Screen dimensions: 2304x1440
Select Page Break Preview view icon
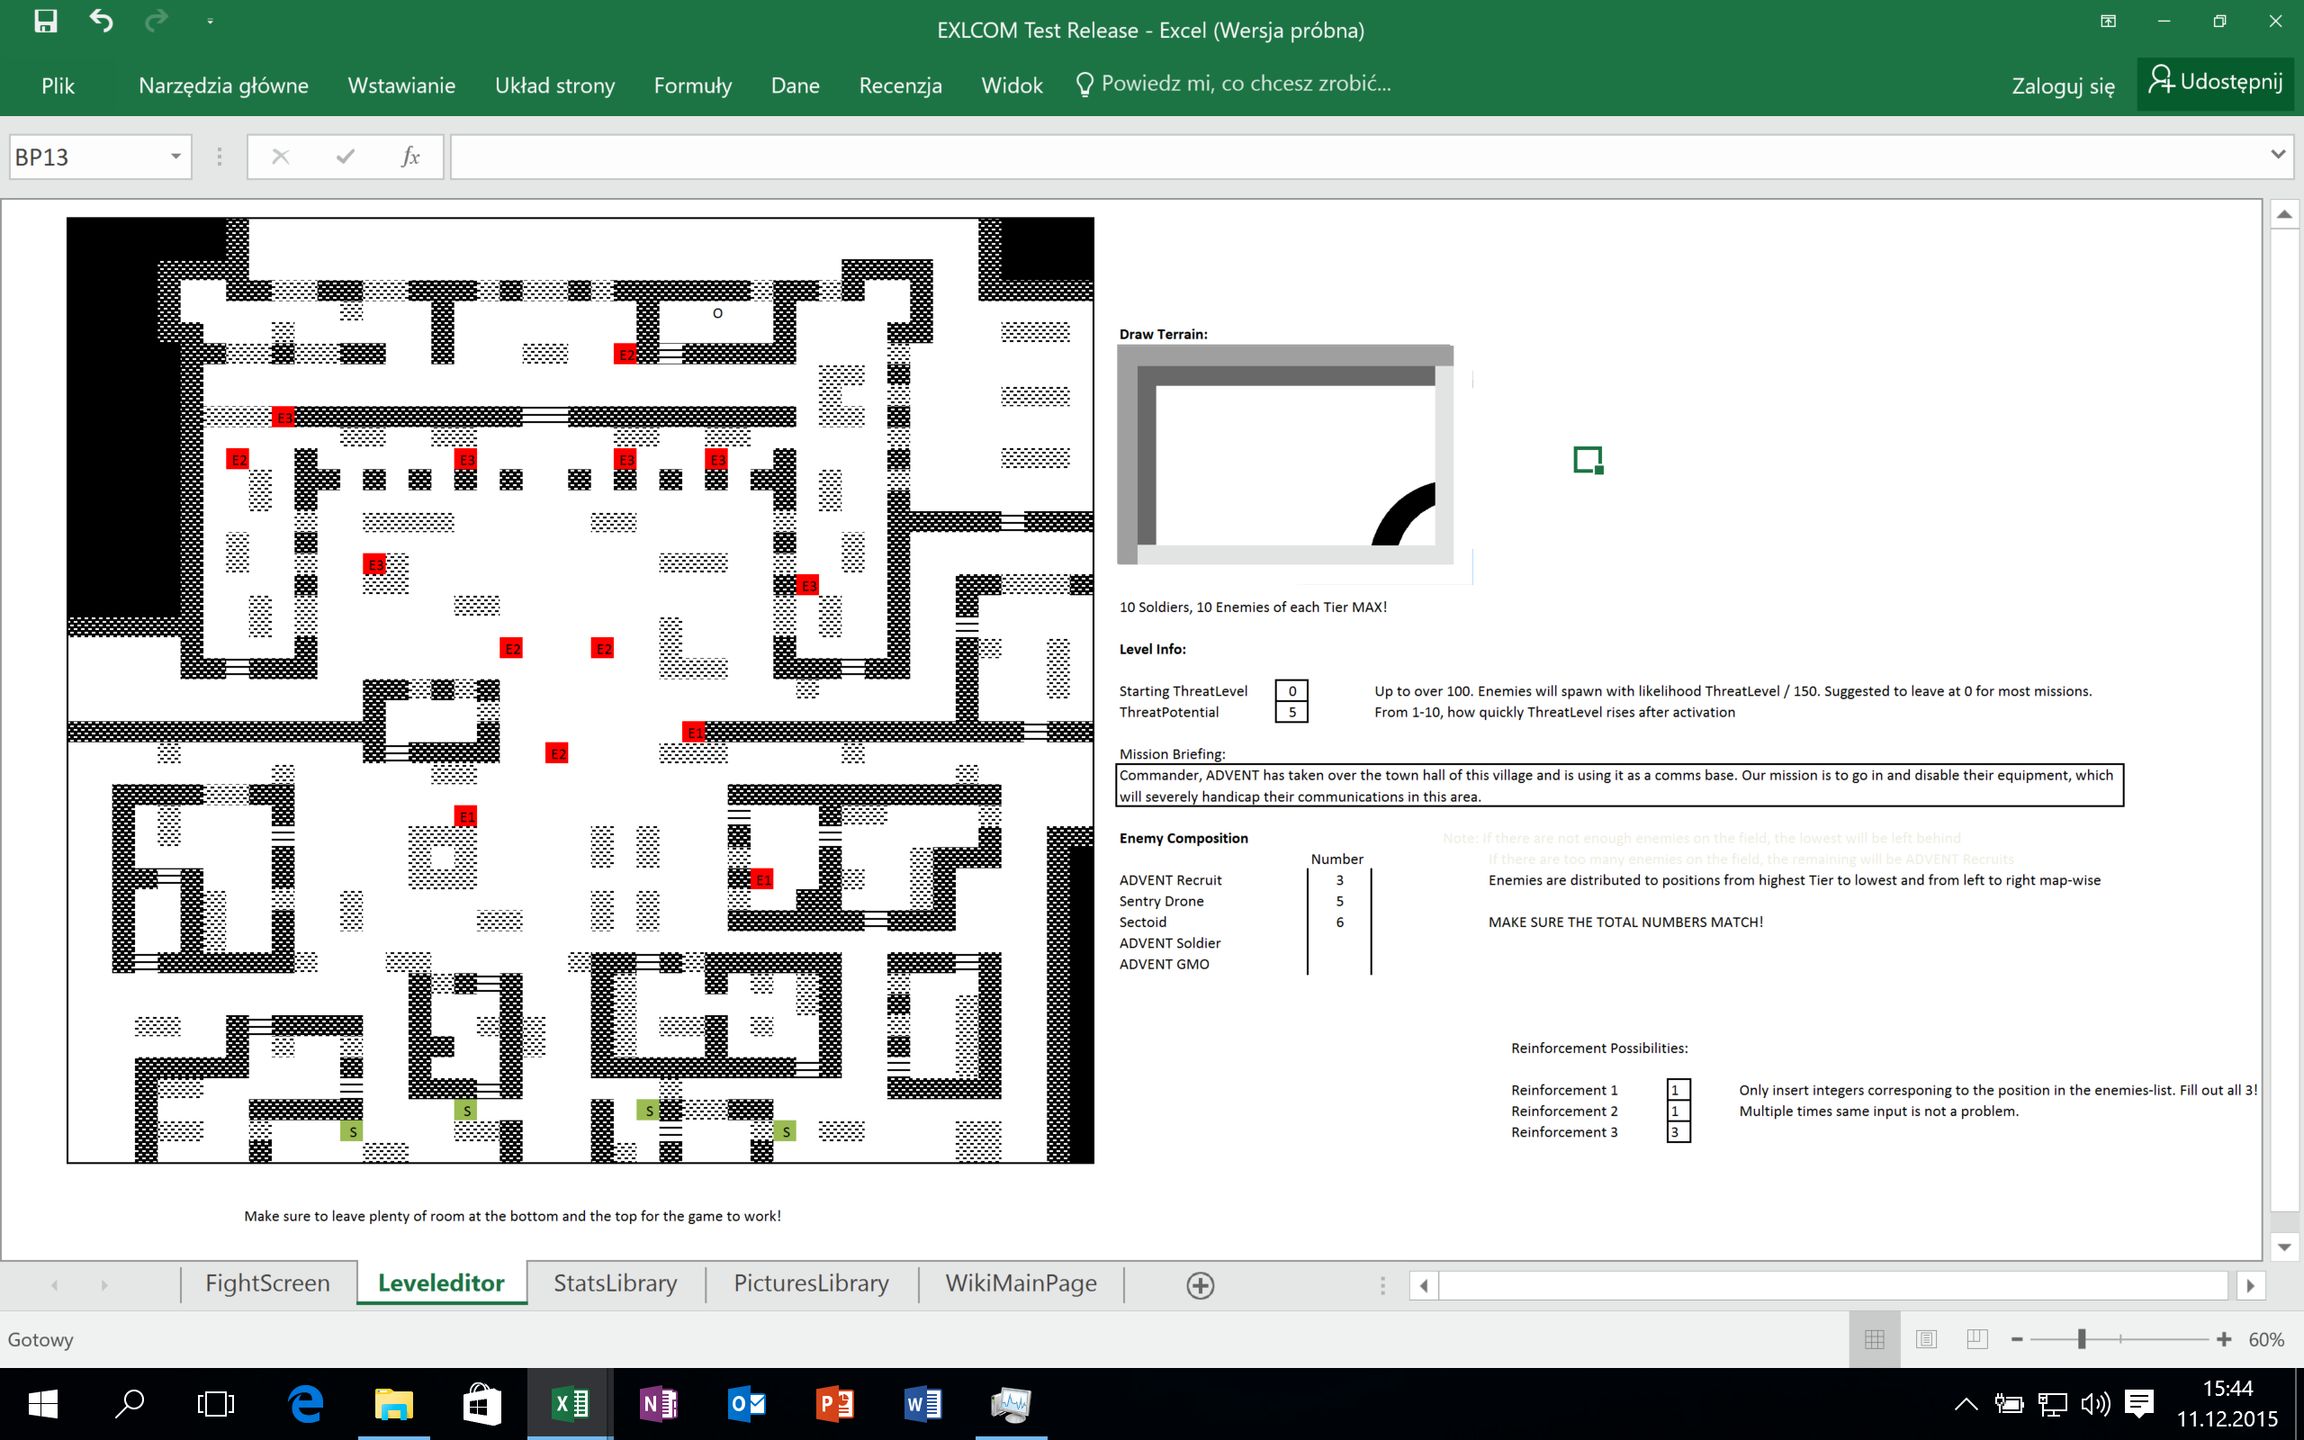1977,1339
